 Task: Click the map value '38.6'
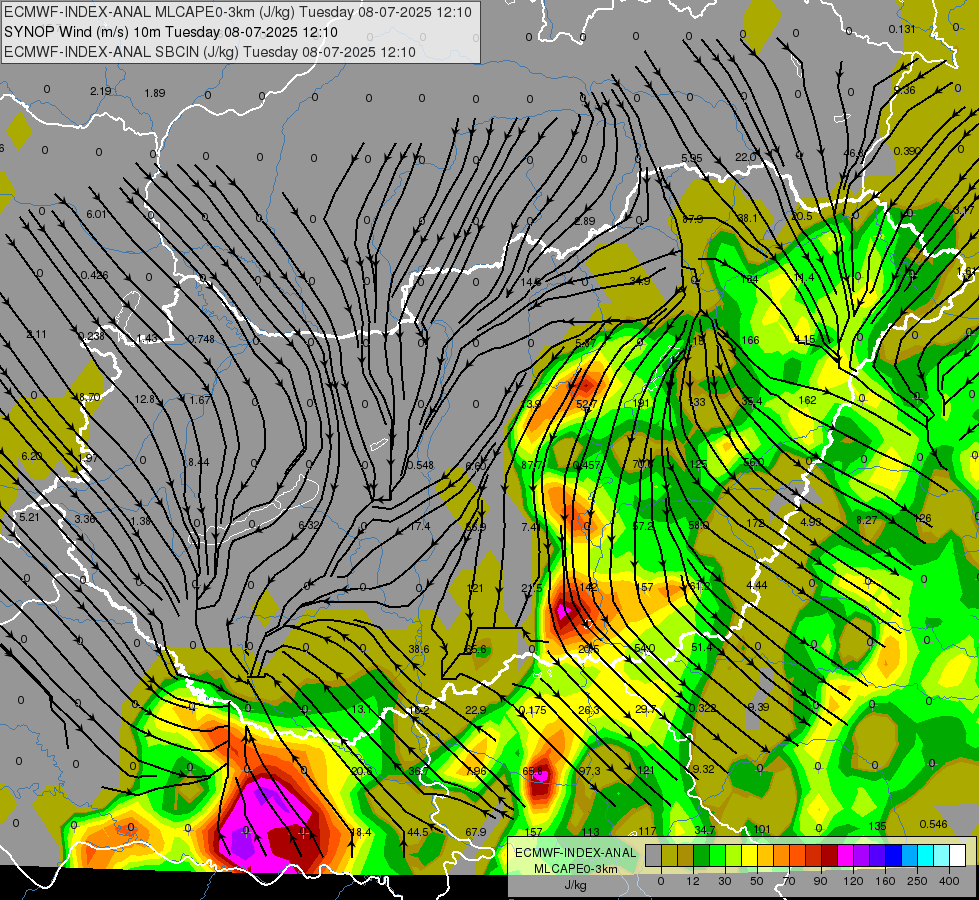(x=419, y=650)
